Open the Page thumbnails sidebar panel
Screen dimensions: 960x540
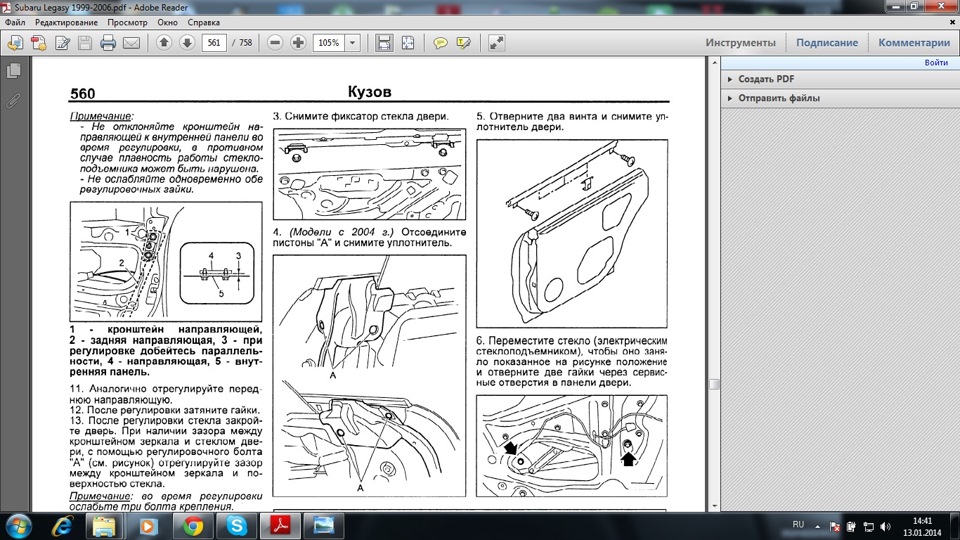[x=13, y=71]
